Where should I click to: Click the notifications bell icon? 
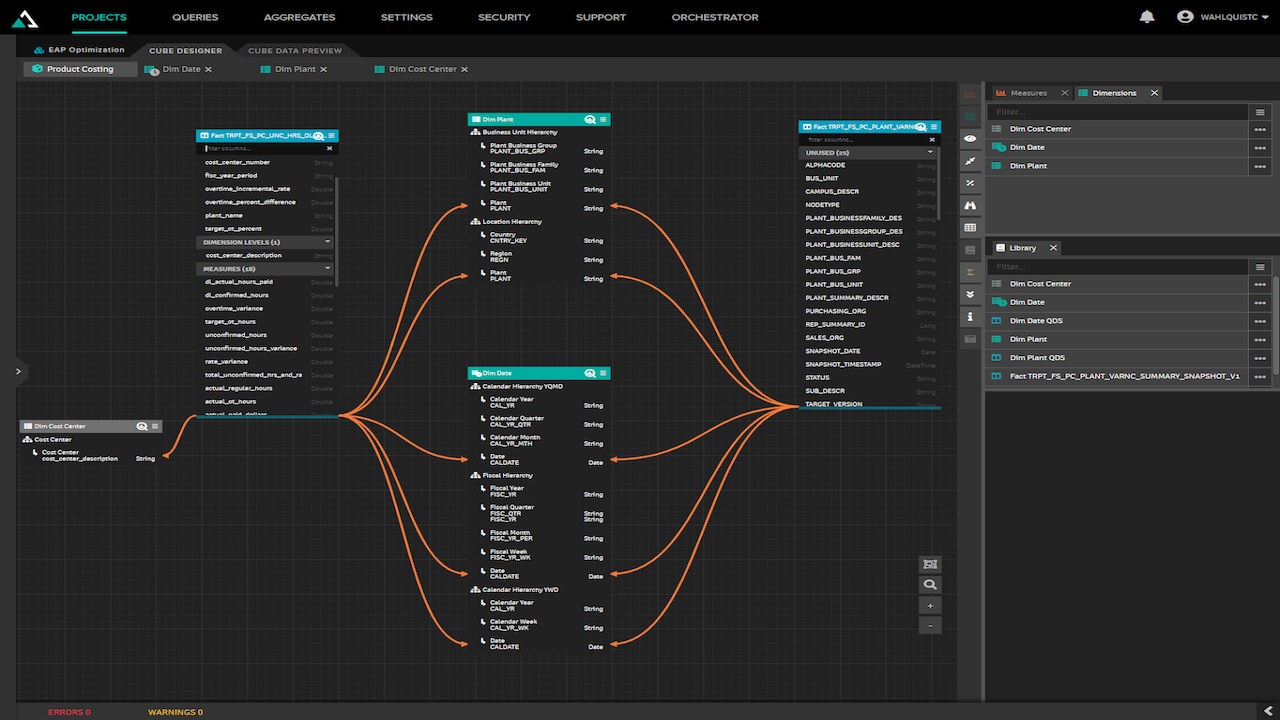(x=1147, y=17)
